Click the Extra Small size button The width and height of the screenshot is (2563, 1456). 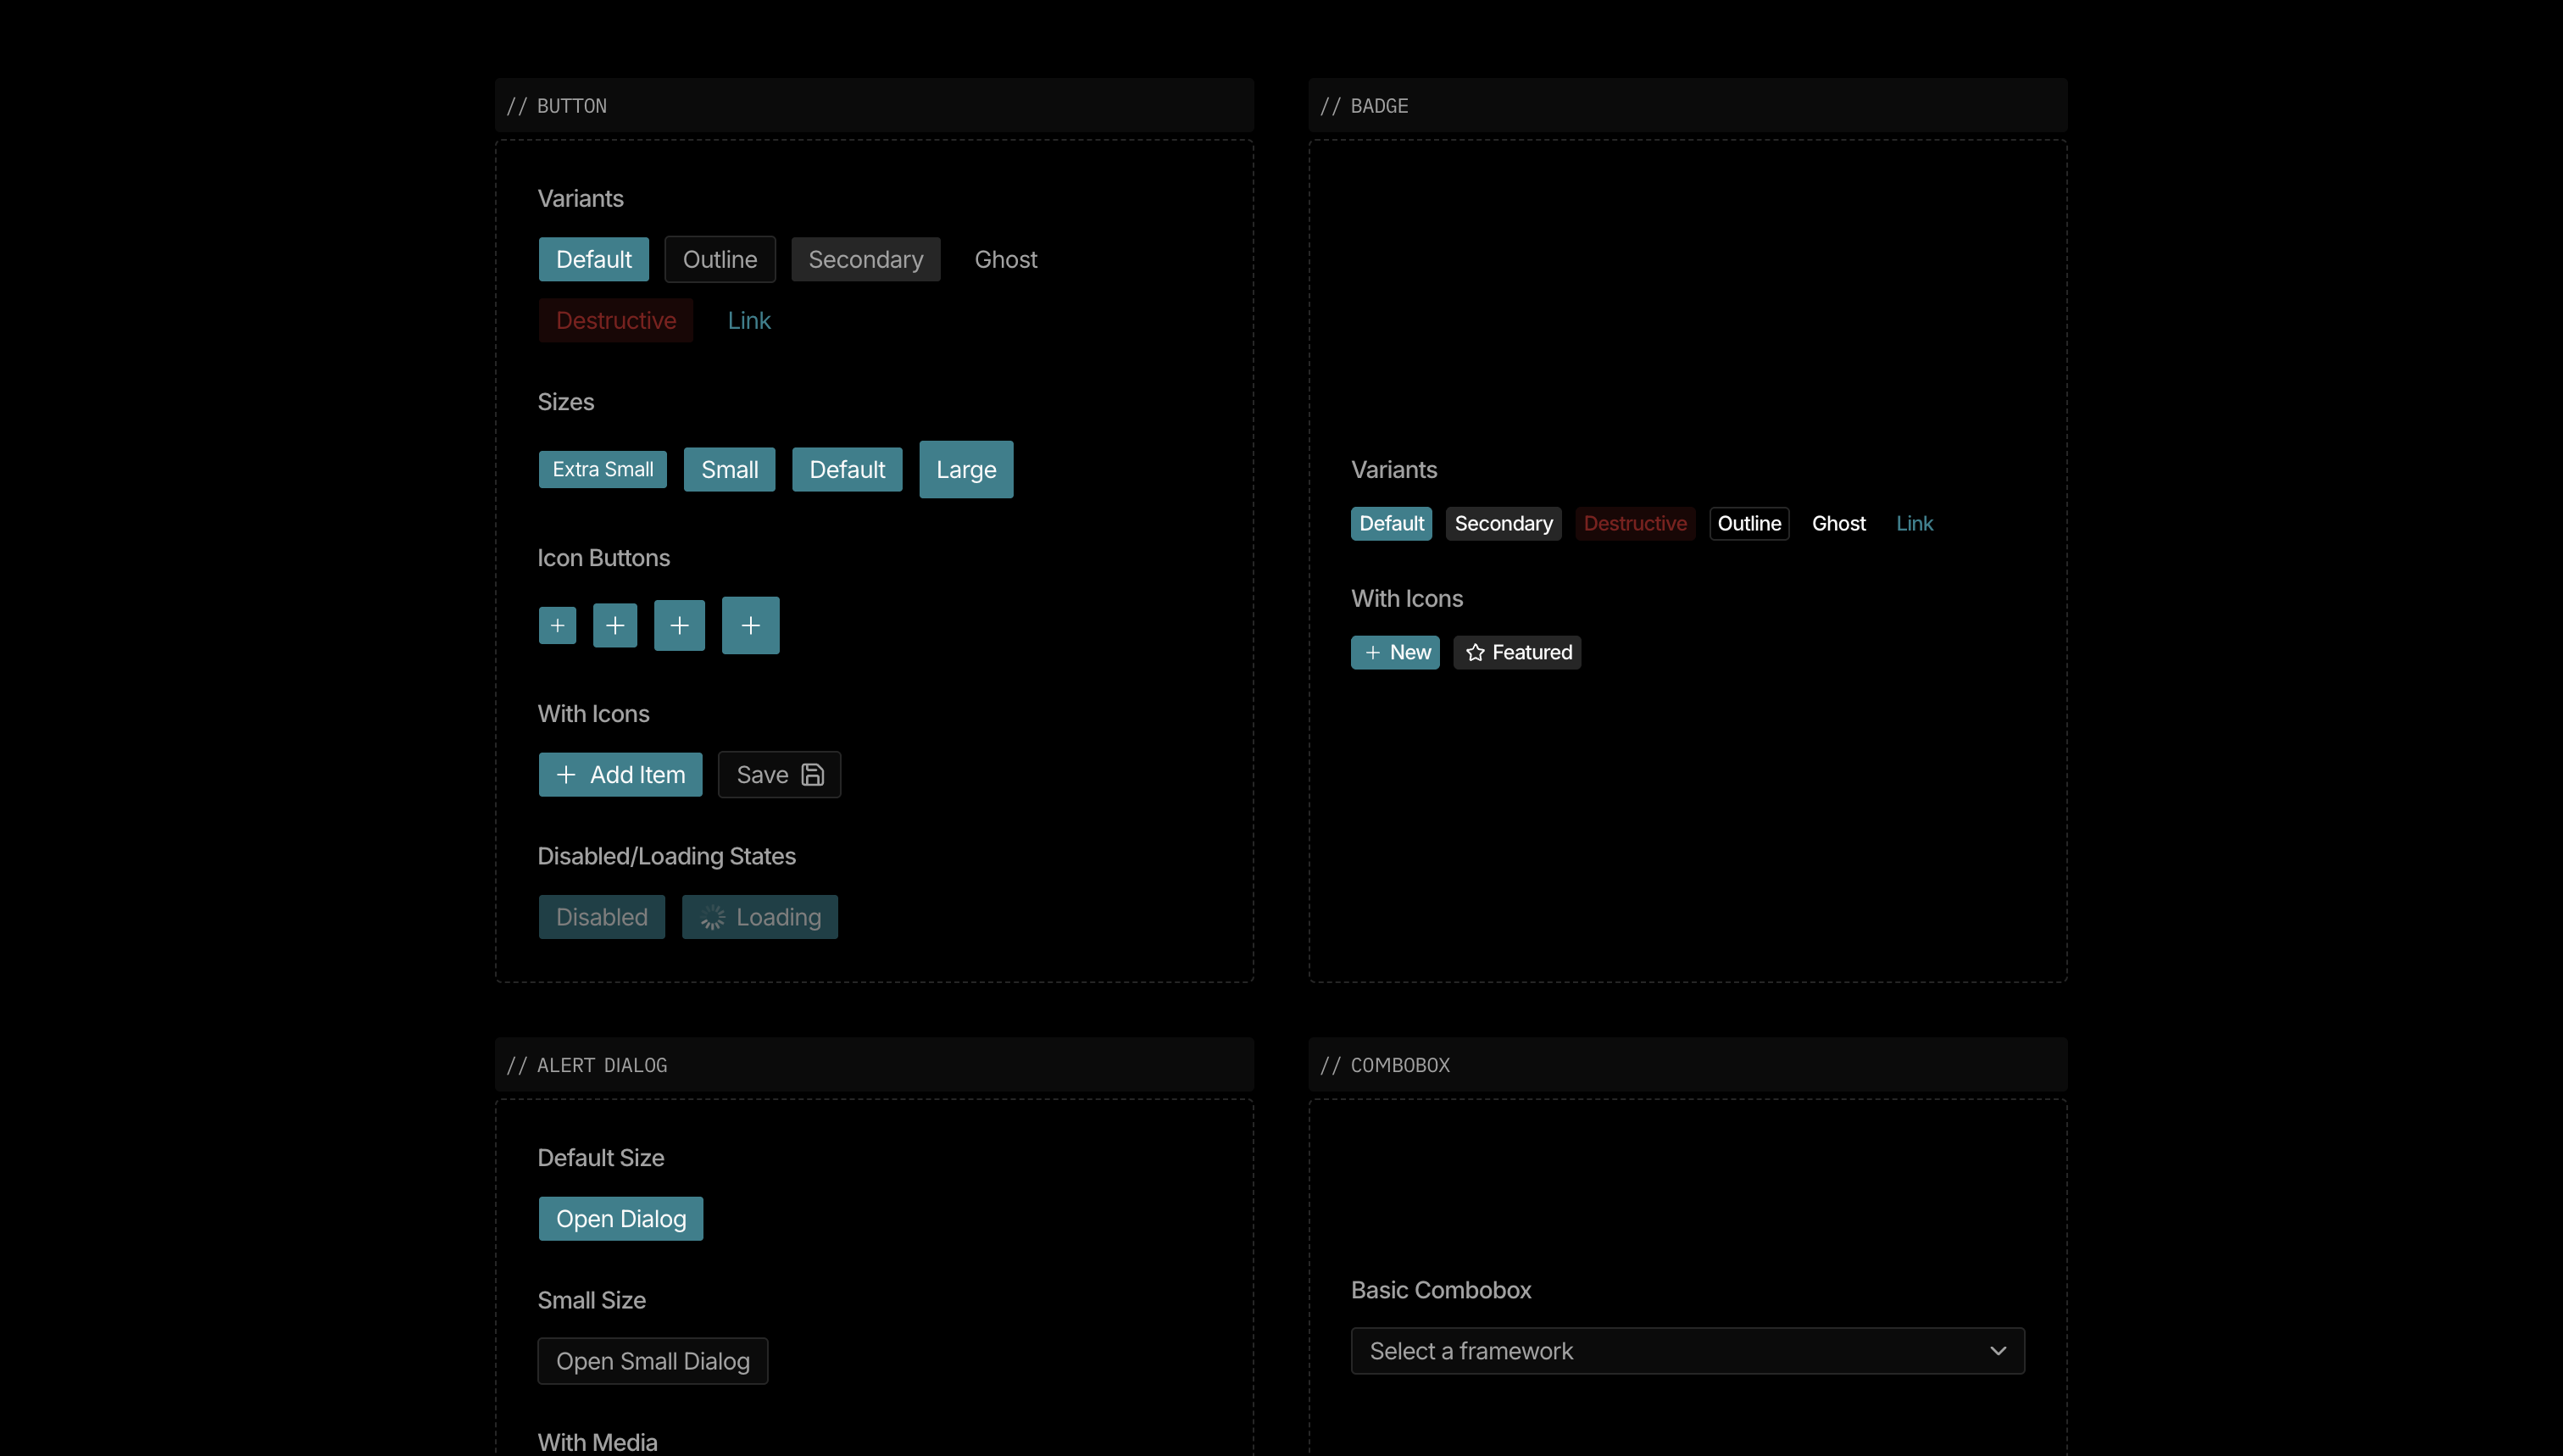[x=603, y=470]
